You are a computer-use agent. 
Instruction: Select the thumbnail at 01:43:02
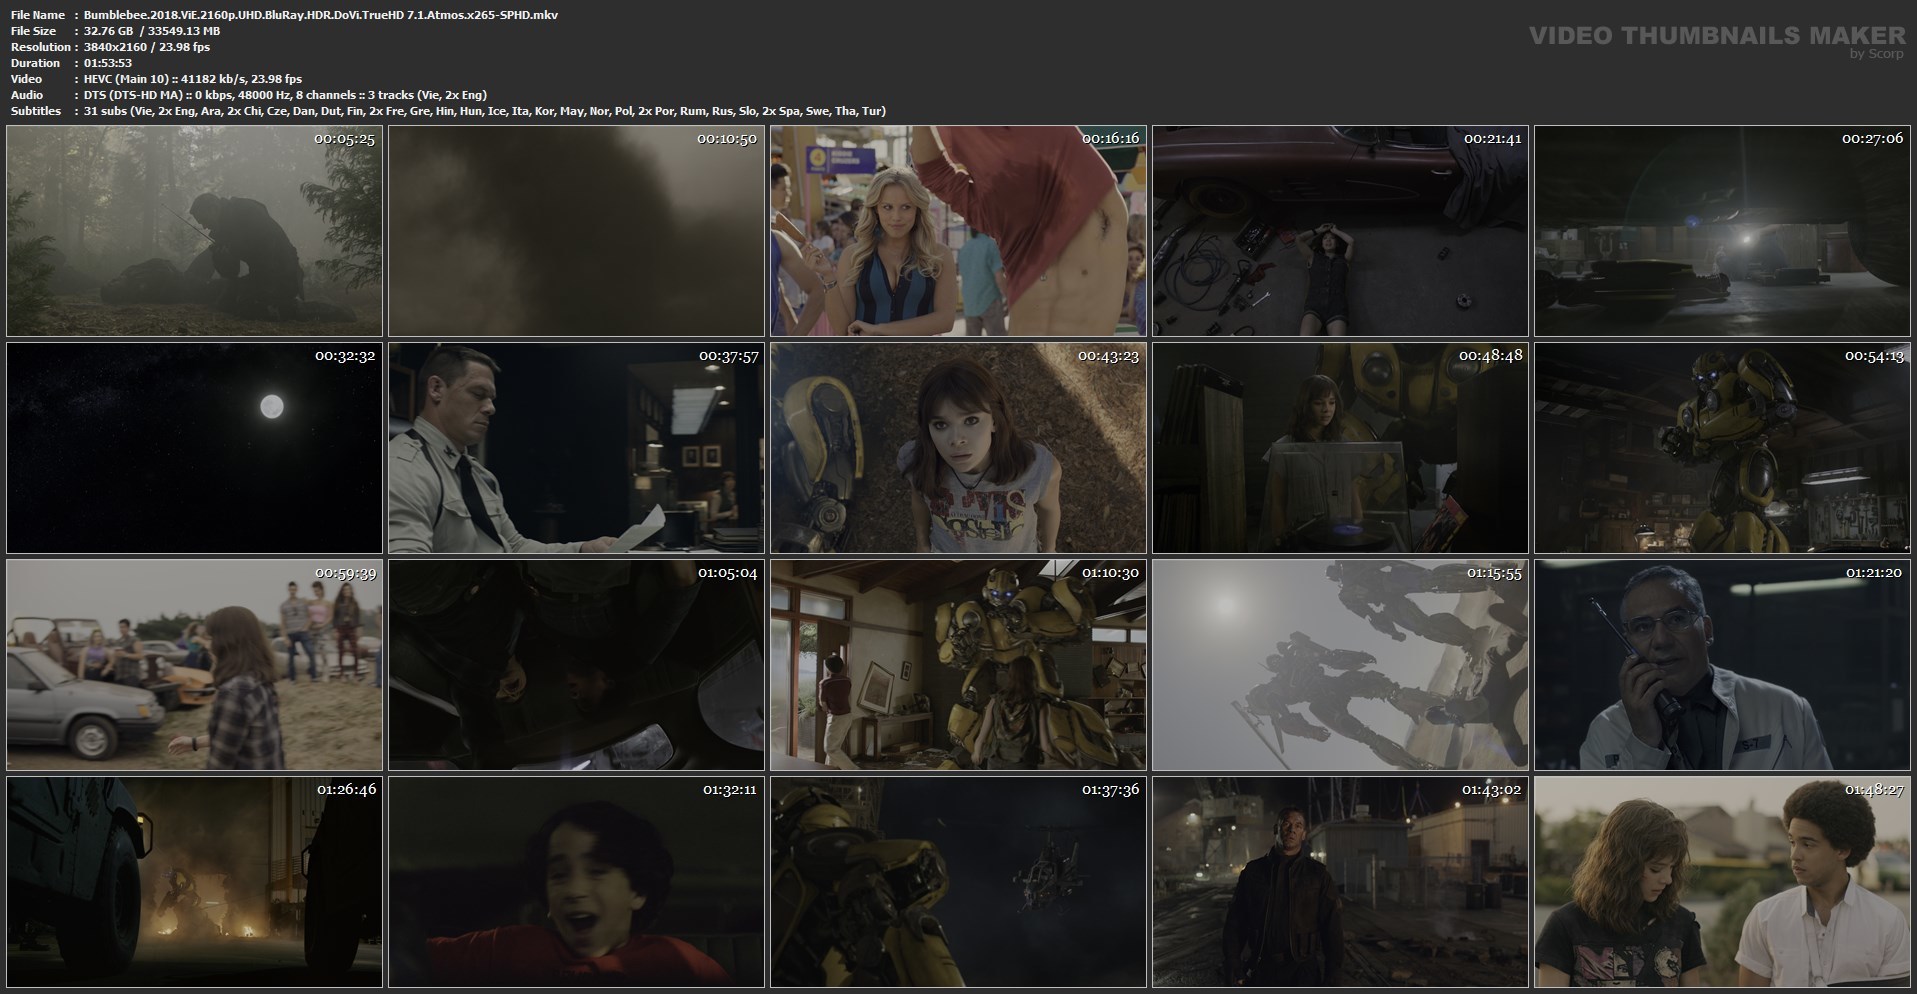tap(1340, 882)
